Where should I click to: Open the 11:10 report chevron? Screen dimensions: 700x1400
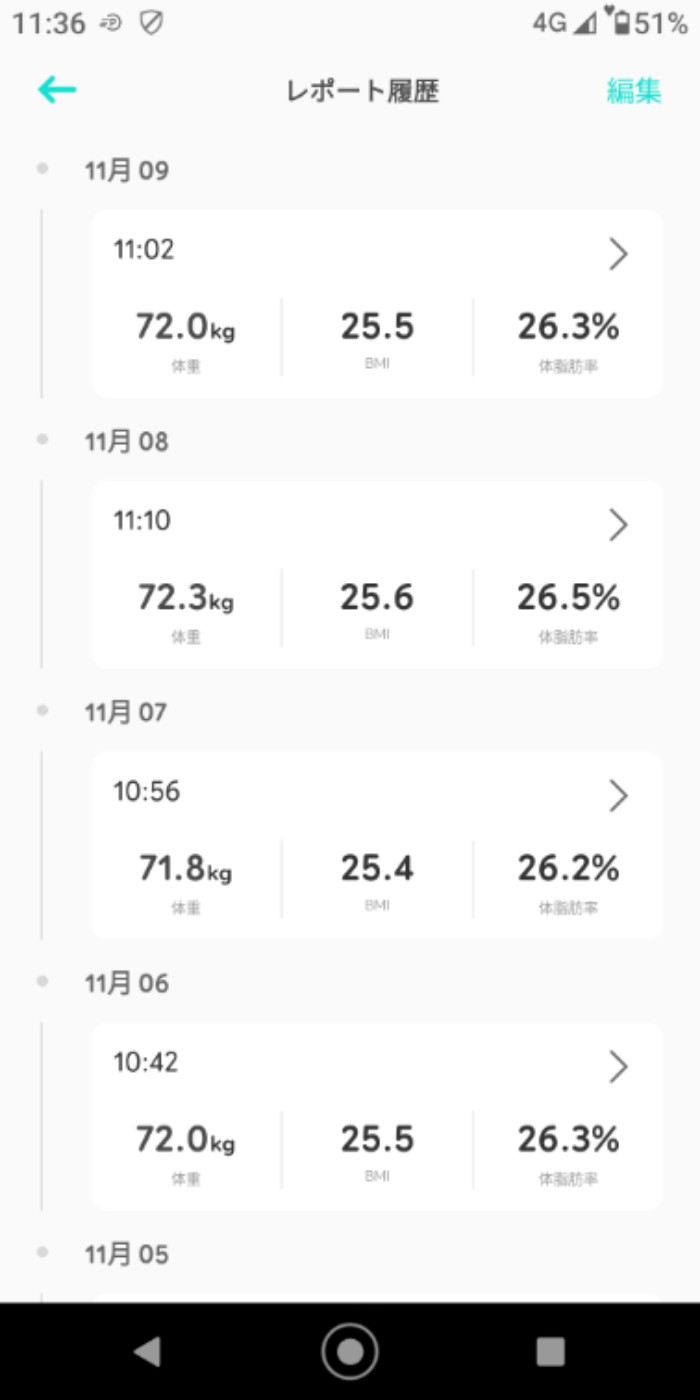618,525
